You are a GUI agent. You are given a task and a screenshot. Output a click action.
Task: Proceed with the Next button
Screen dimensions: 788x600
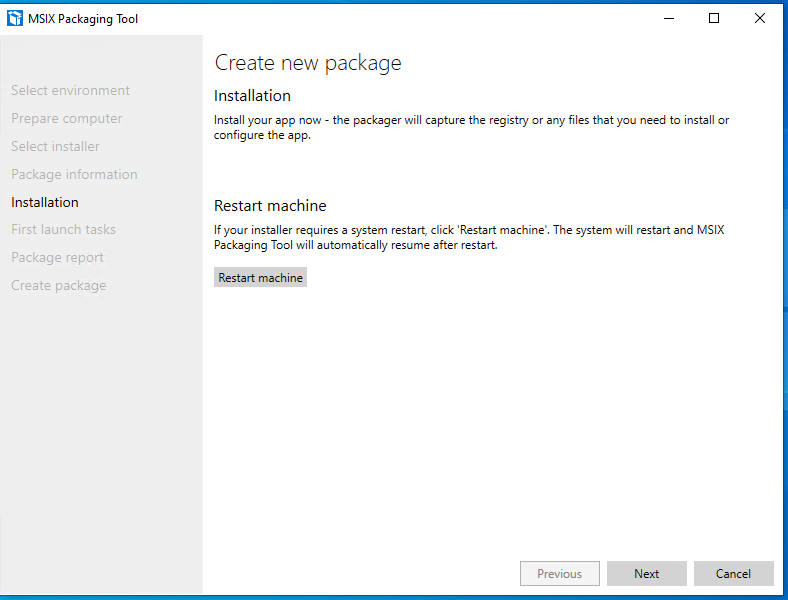[646, 573]
